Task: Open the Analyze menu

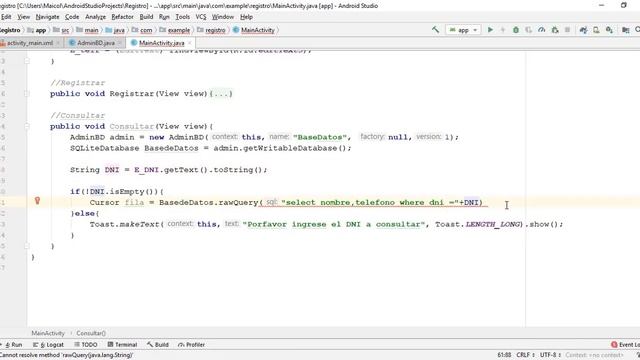Action: pos(96,17)
